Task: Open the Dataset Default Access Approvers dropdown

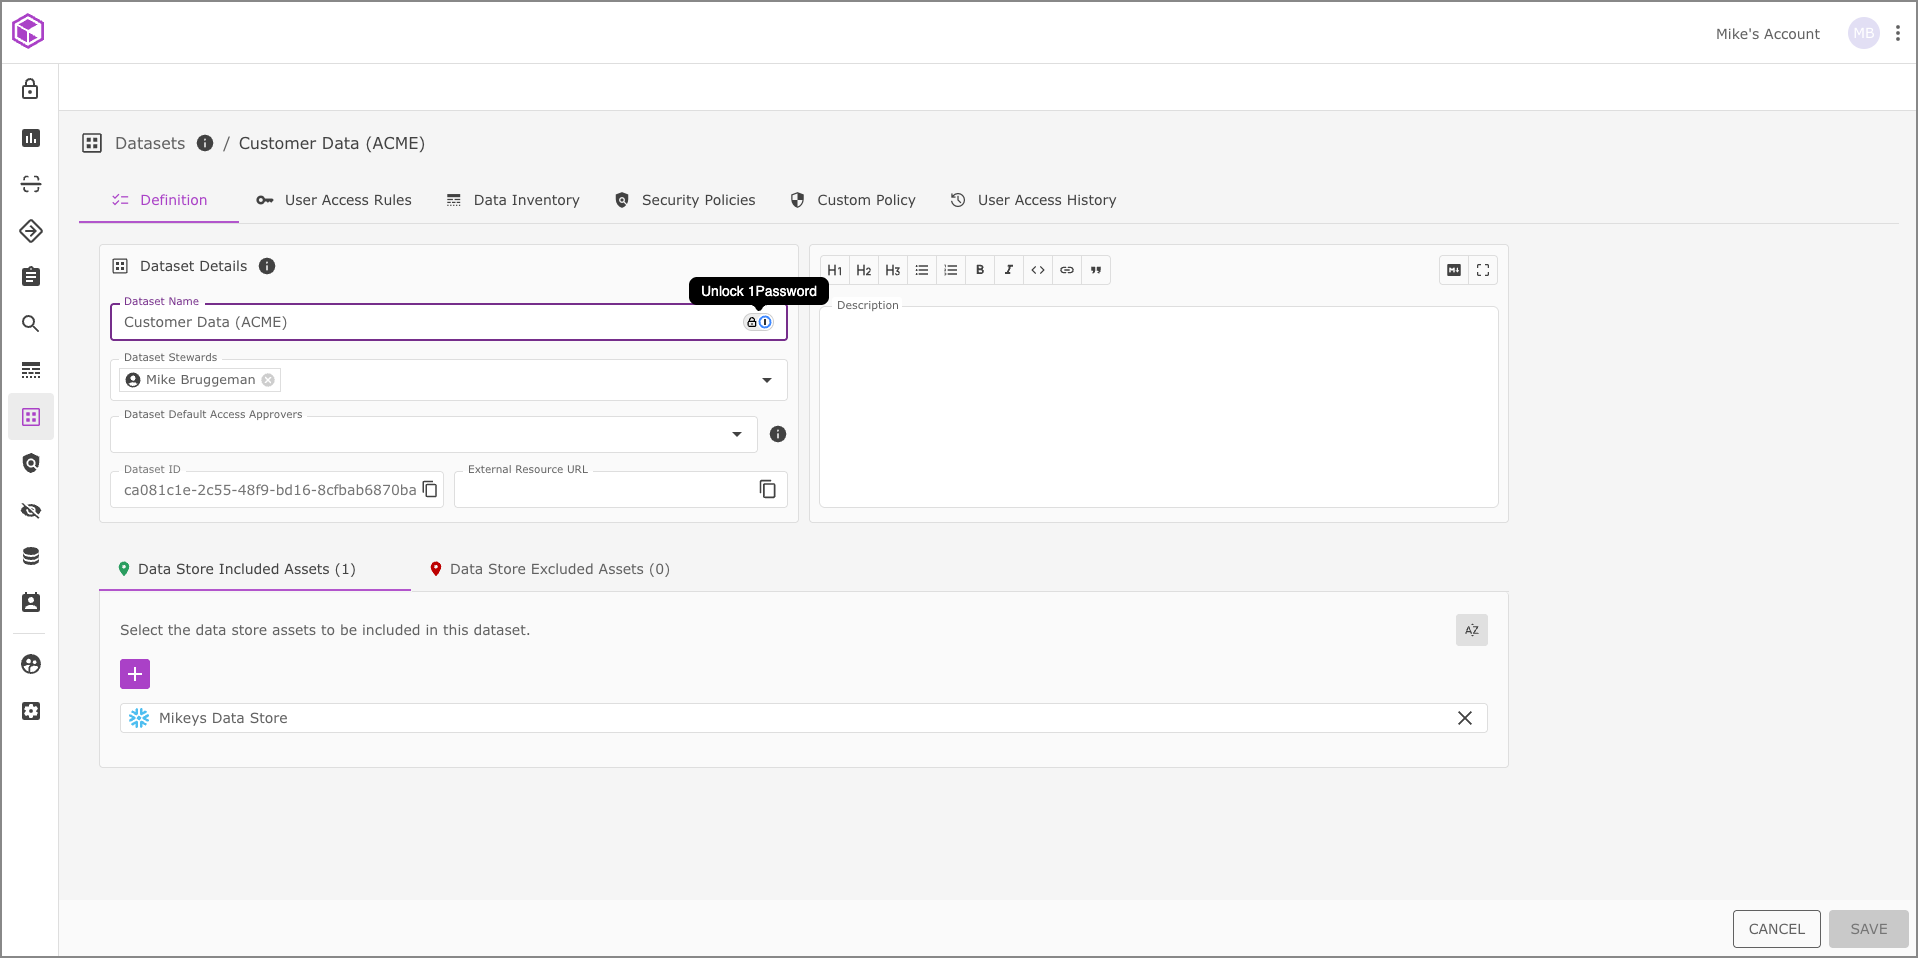Action: click(x=737, y=434)
